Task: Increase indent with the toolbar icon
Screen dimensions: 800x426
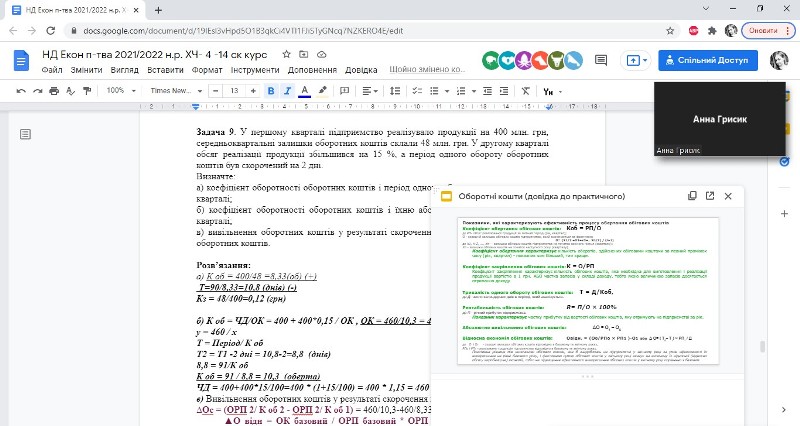Action: coord(504,91)
